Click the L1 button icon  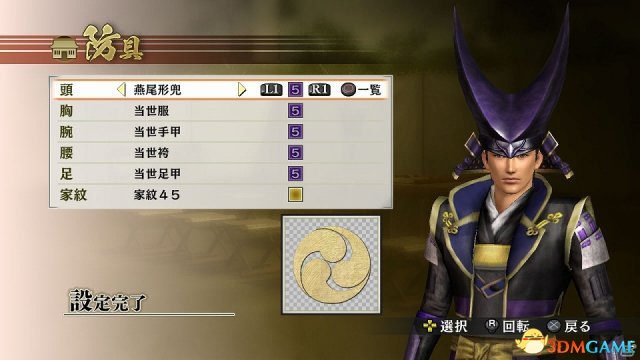271,89
